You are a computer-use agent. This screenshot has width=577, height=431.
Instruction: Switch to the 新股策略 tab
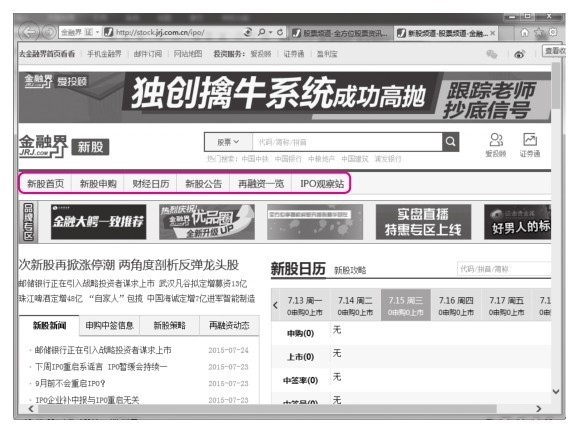coord(169,325)
